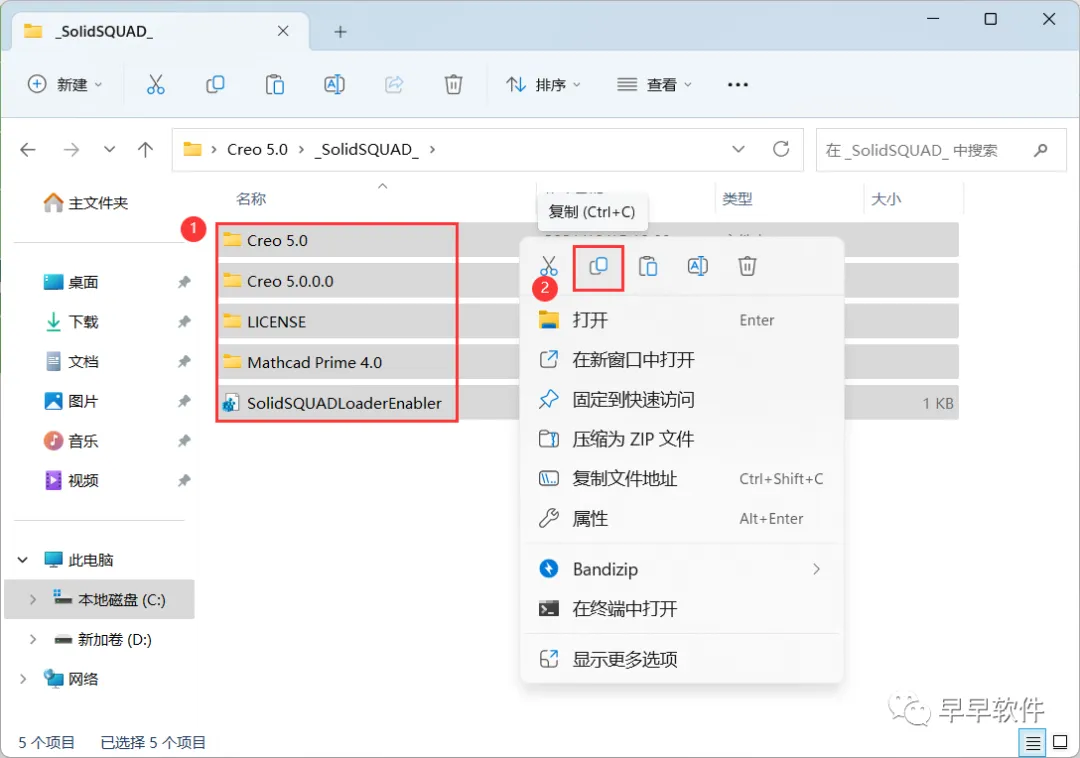Expand the 网络 tree node
The image size is (1080, 758).
point(23,680)
